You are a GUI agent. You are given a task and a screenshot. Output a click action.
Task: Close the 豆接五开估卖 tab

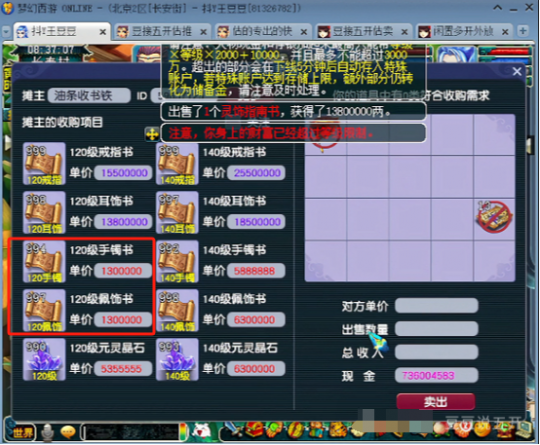pos(404,32)
